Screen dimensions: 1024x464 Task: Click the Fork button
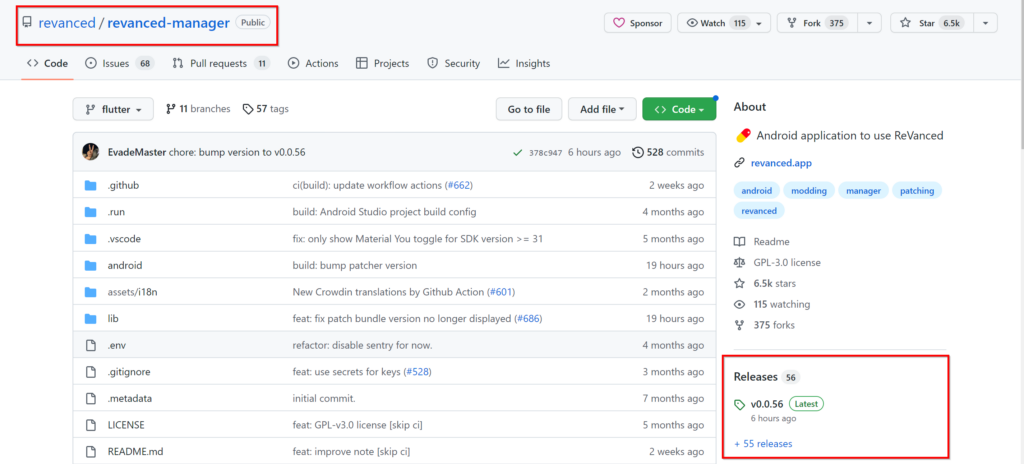[x=817, y=23]
